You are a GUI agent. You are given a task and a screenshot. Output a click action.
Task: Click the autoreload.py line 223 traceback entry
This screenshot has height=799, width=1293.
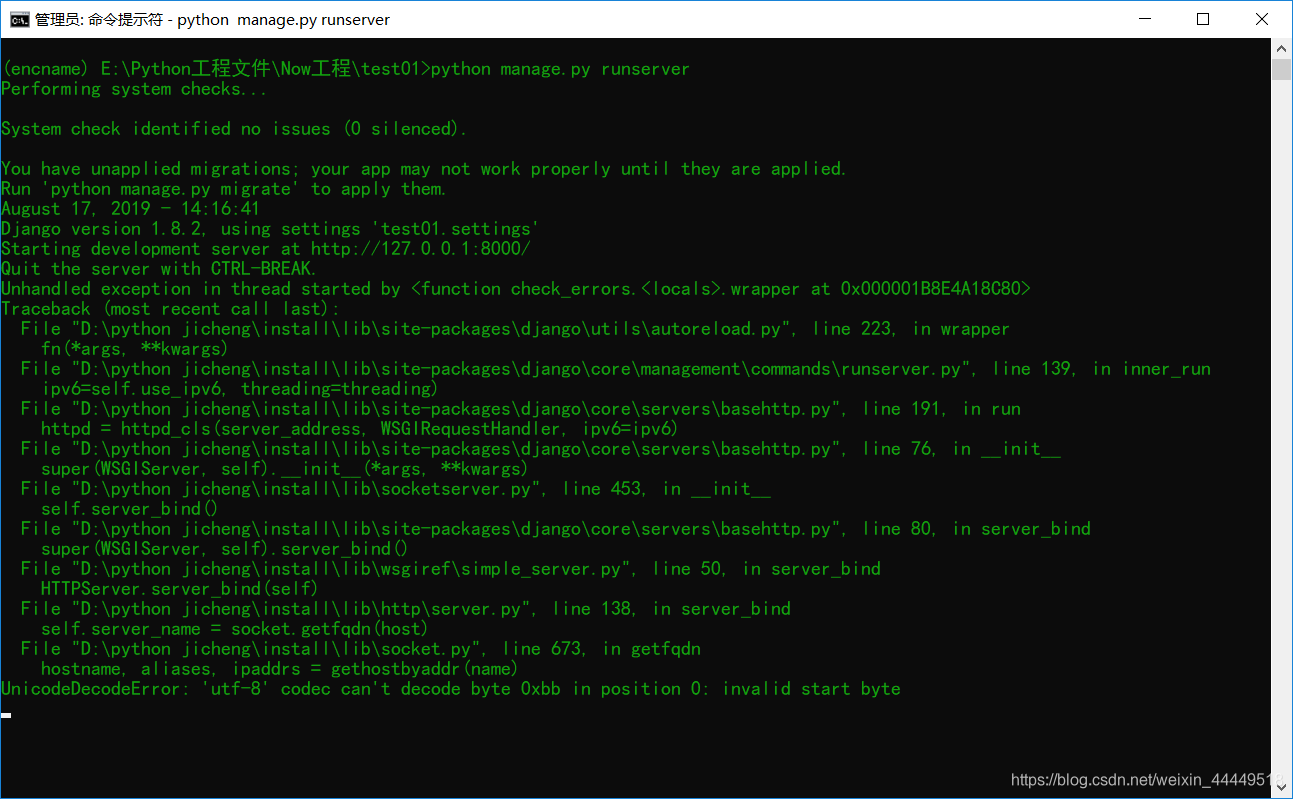click(515, 329)
